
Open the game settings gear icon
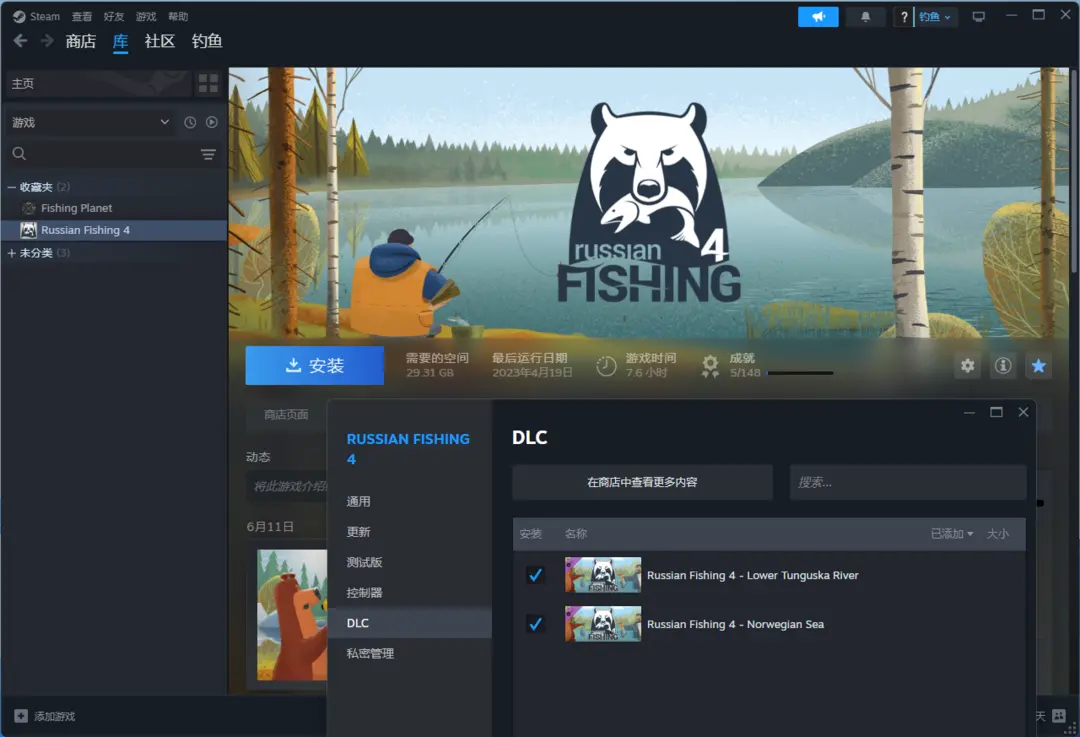[x=968, y=366]
